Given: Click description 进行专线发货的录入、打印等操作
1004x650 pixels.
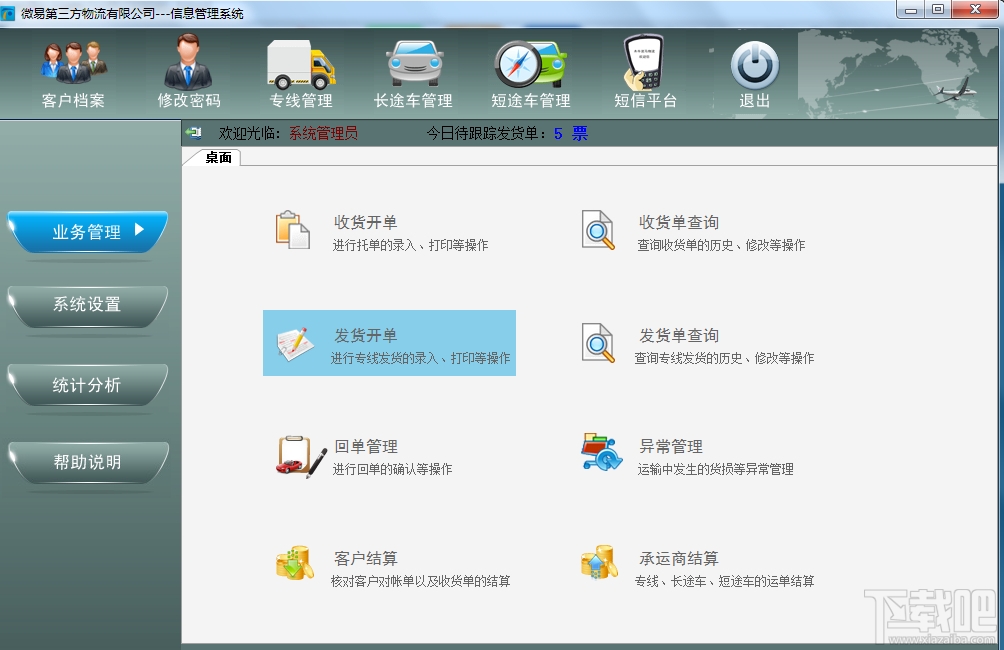Looking at the screenshot, I should point(421,358).
